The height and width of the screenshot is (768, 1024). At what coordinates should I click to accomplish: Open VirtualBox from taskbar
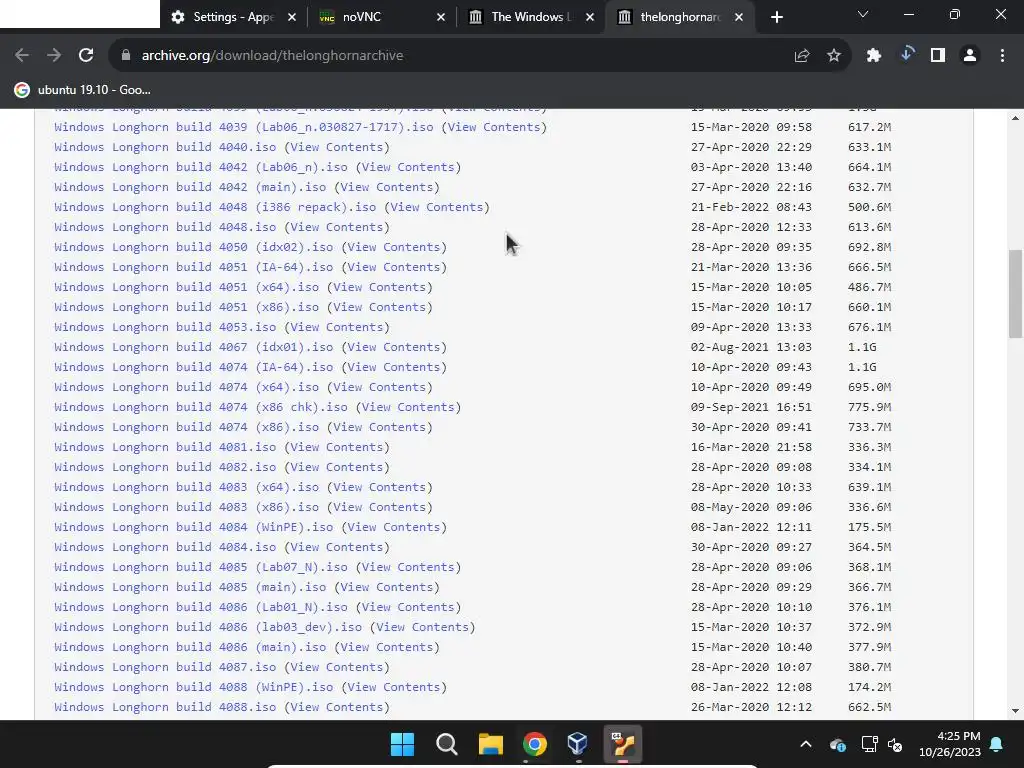[577, 744]
